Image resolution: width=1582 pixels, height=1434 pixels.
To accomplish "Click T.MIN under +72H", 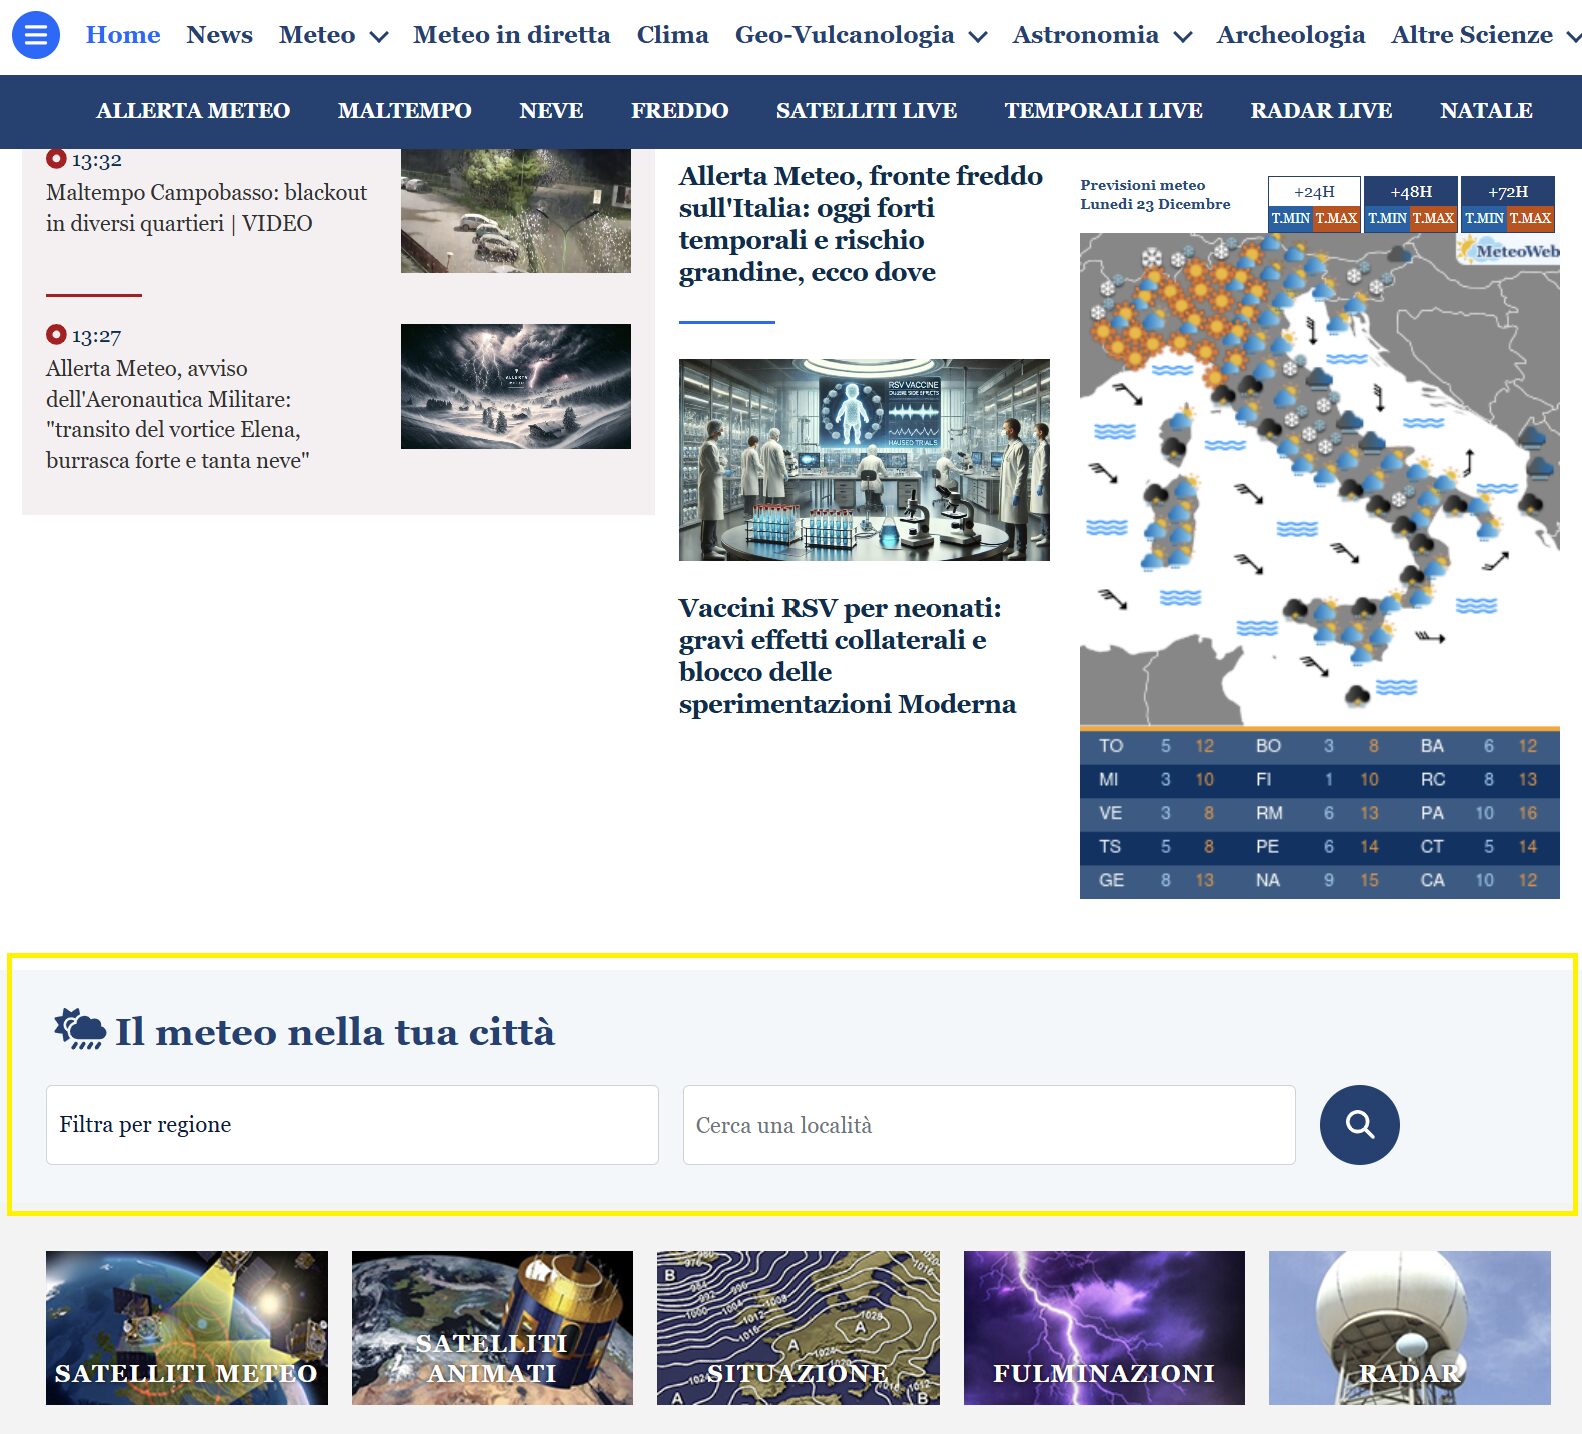I will coord(1484,218).
